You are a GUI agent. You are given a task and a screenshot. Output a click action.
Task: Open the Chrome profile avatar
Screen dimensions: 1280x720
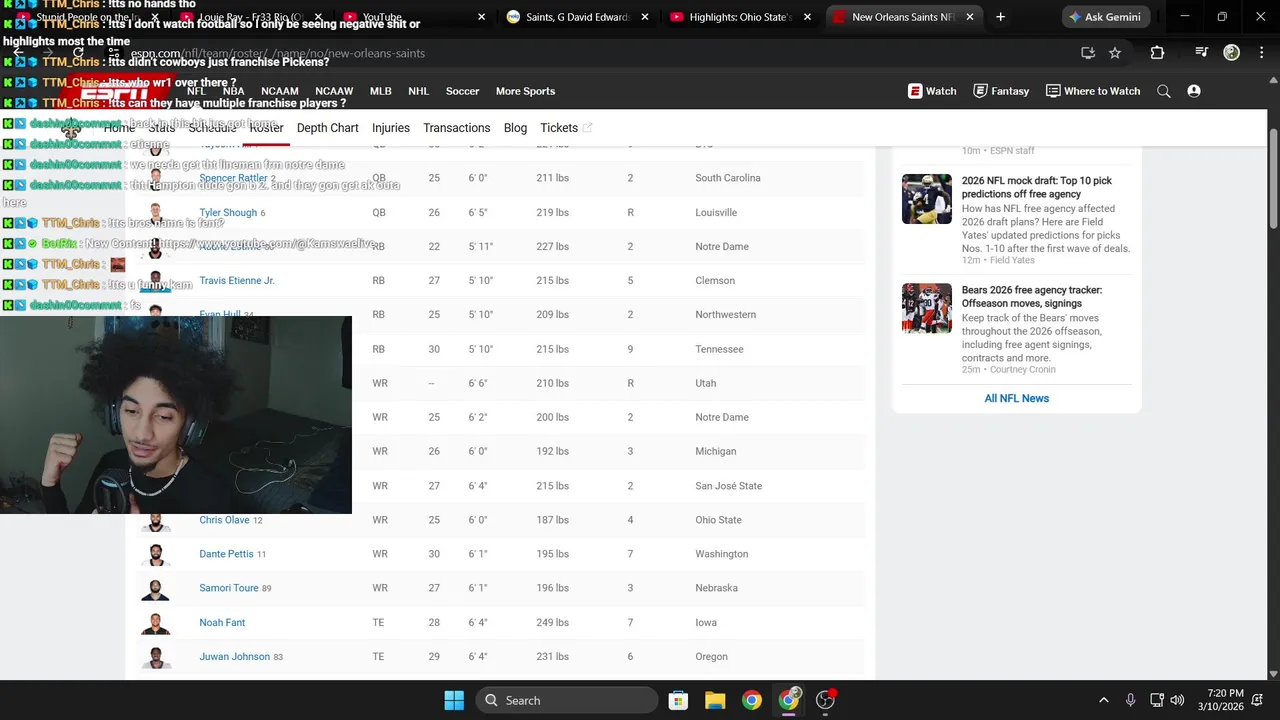point(1231,53)
